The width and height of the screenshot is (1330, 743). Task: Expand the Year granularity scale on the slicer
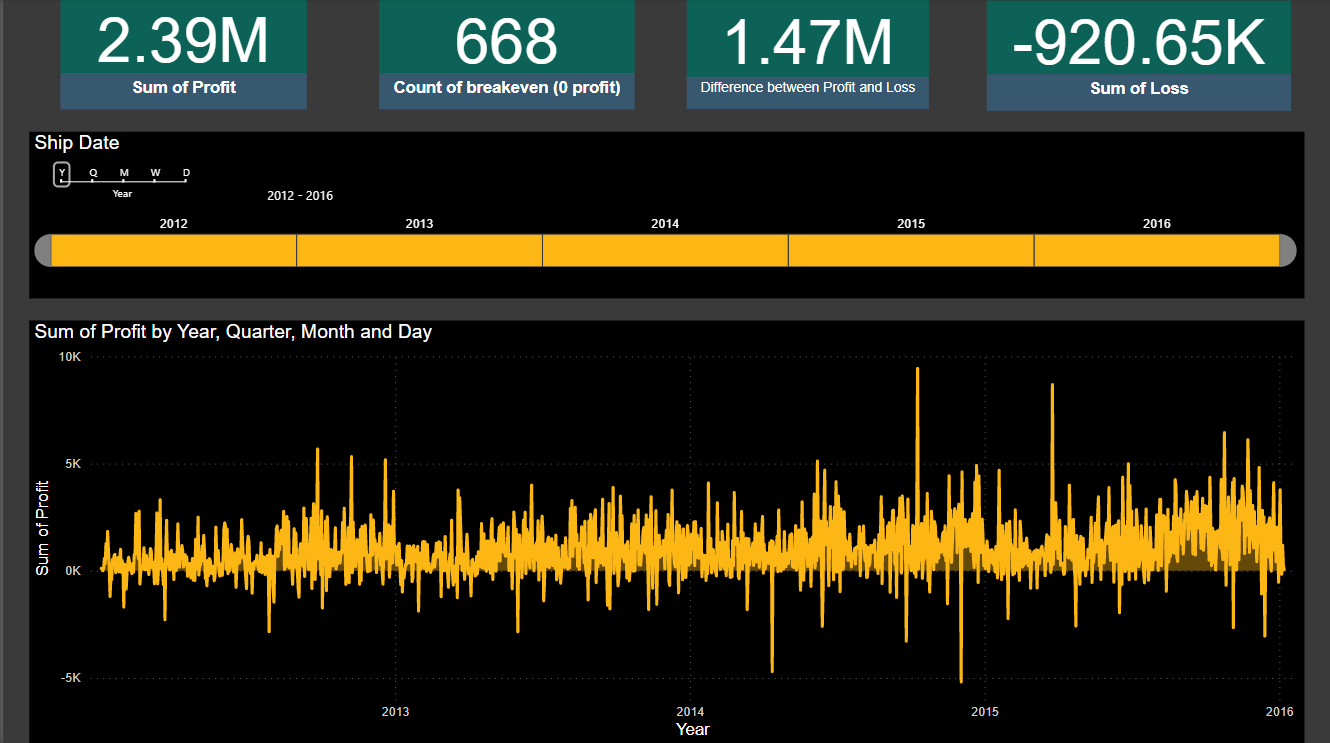(122, 193)
